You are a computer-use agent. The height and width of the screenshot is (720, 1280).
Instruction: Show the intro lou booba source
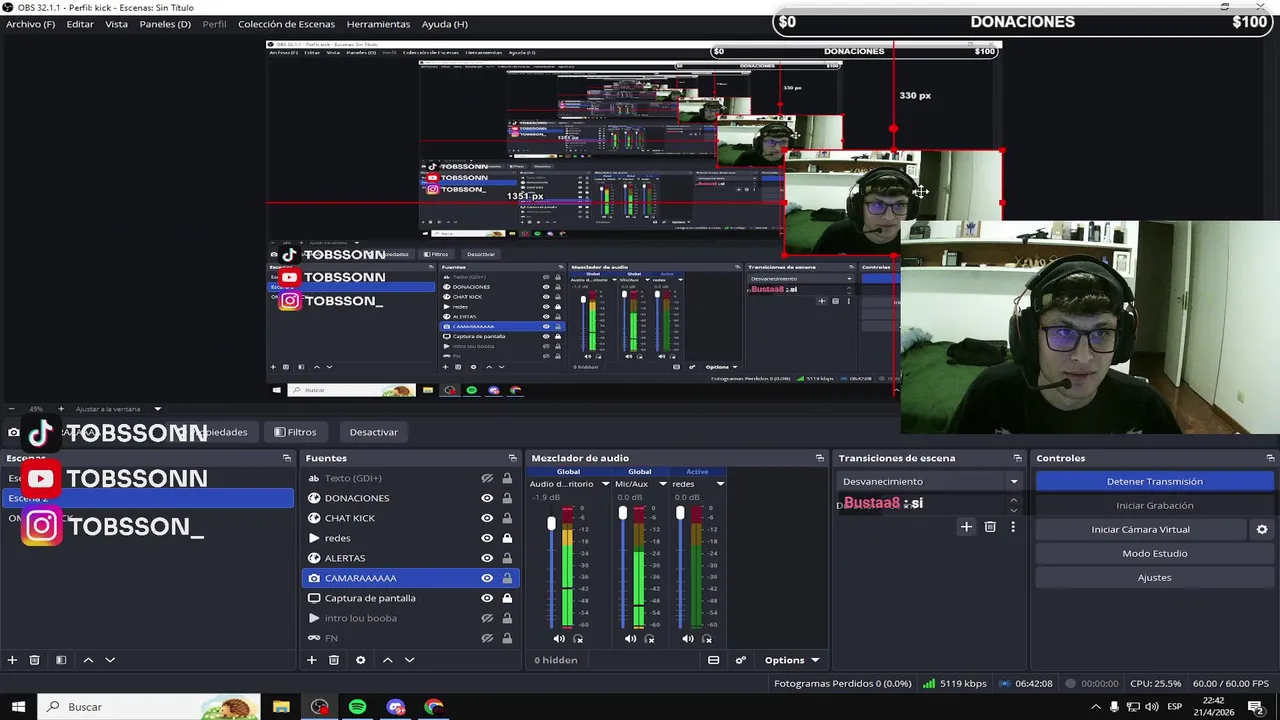[x=487, y=618]
